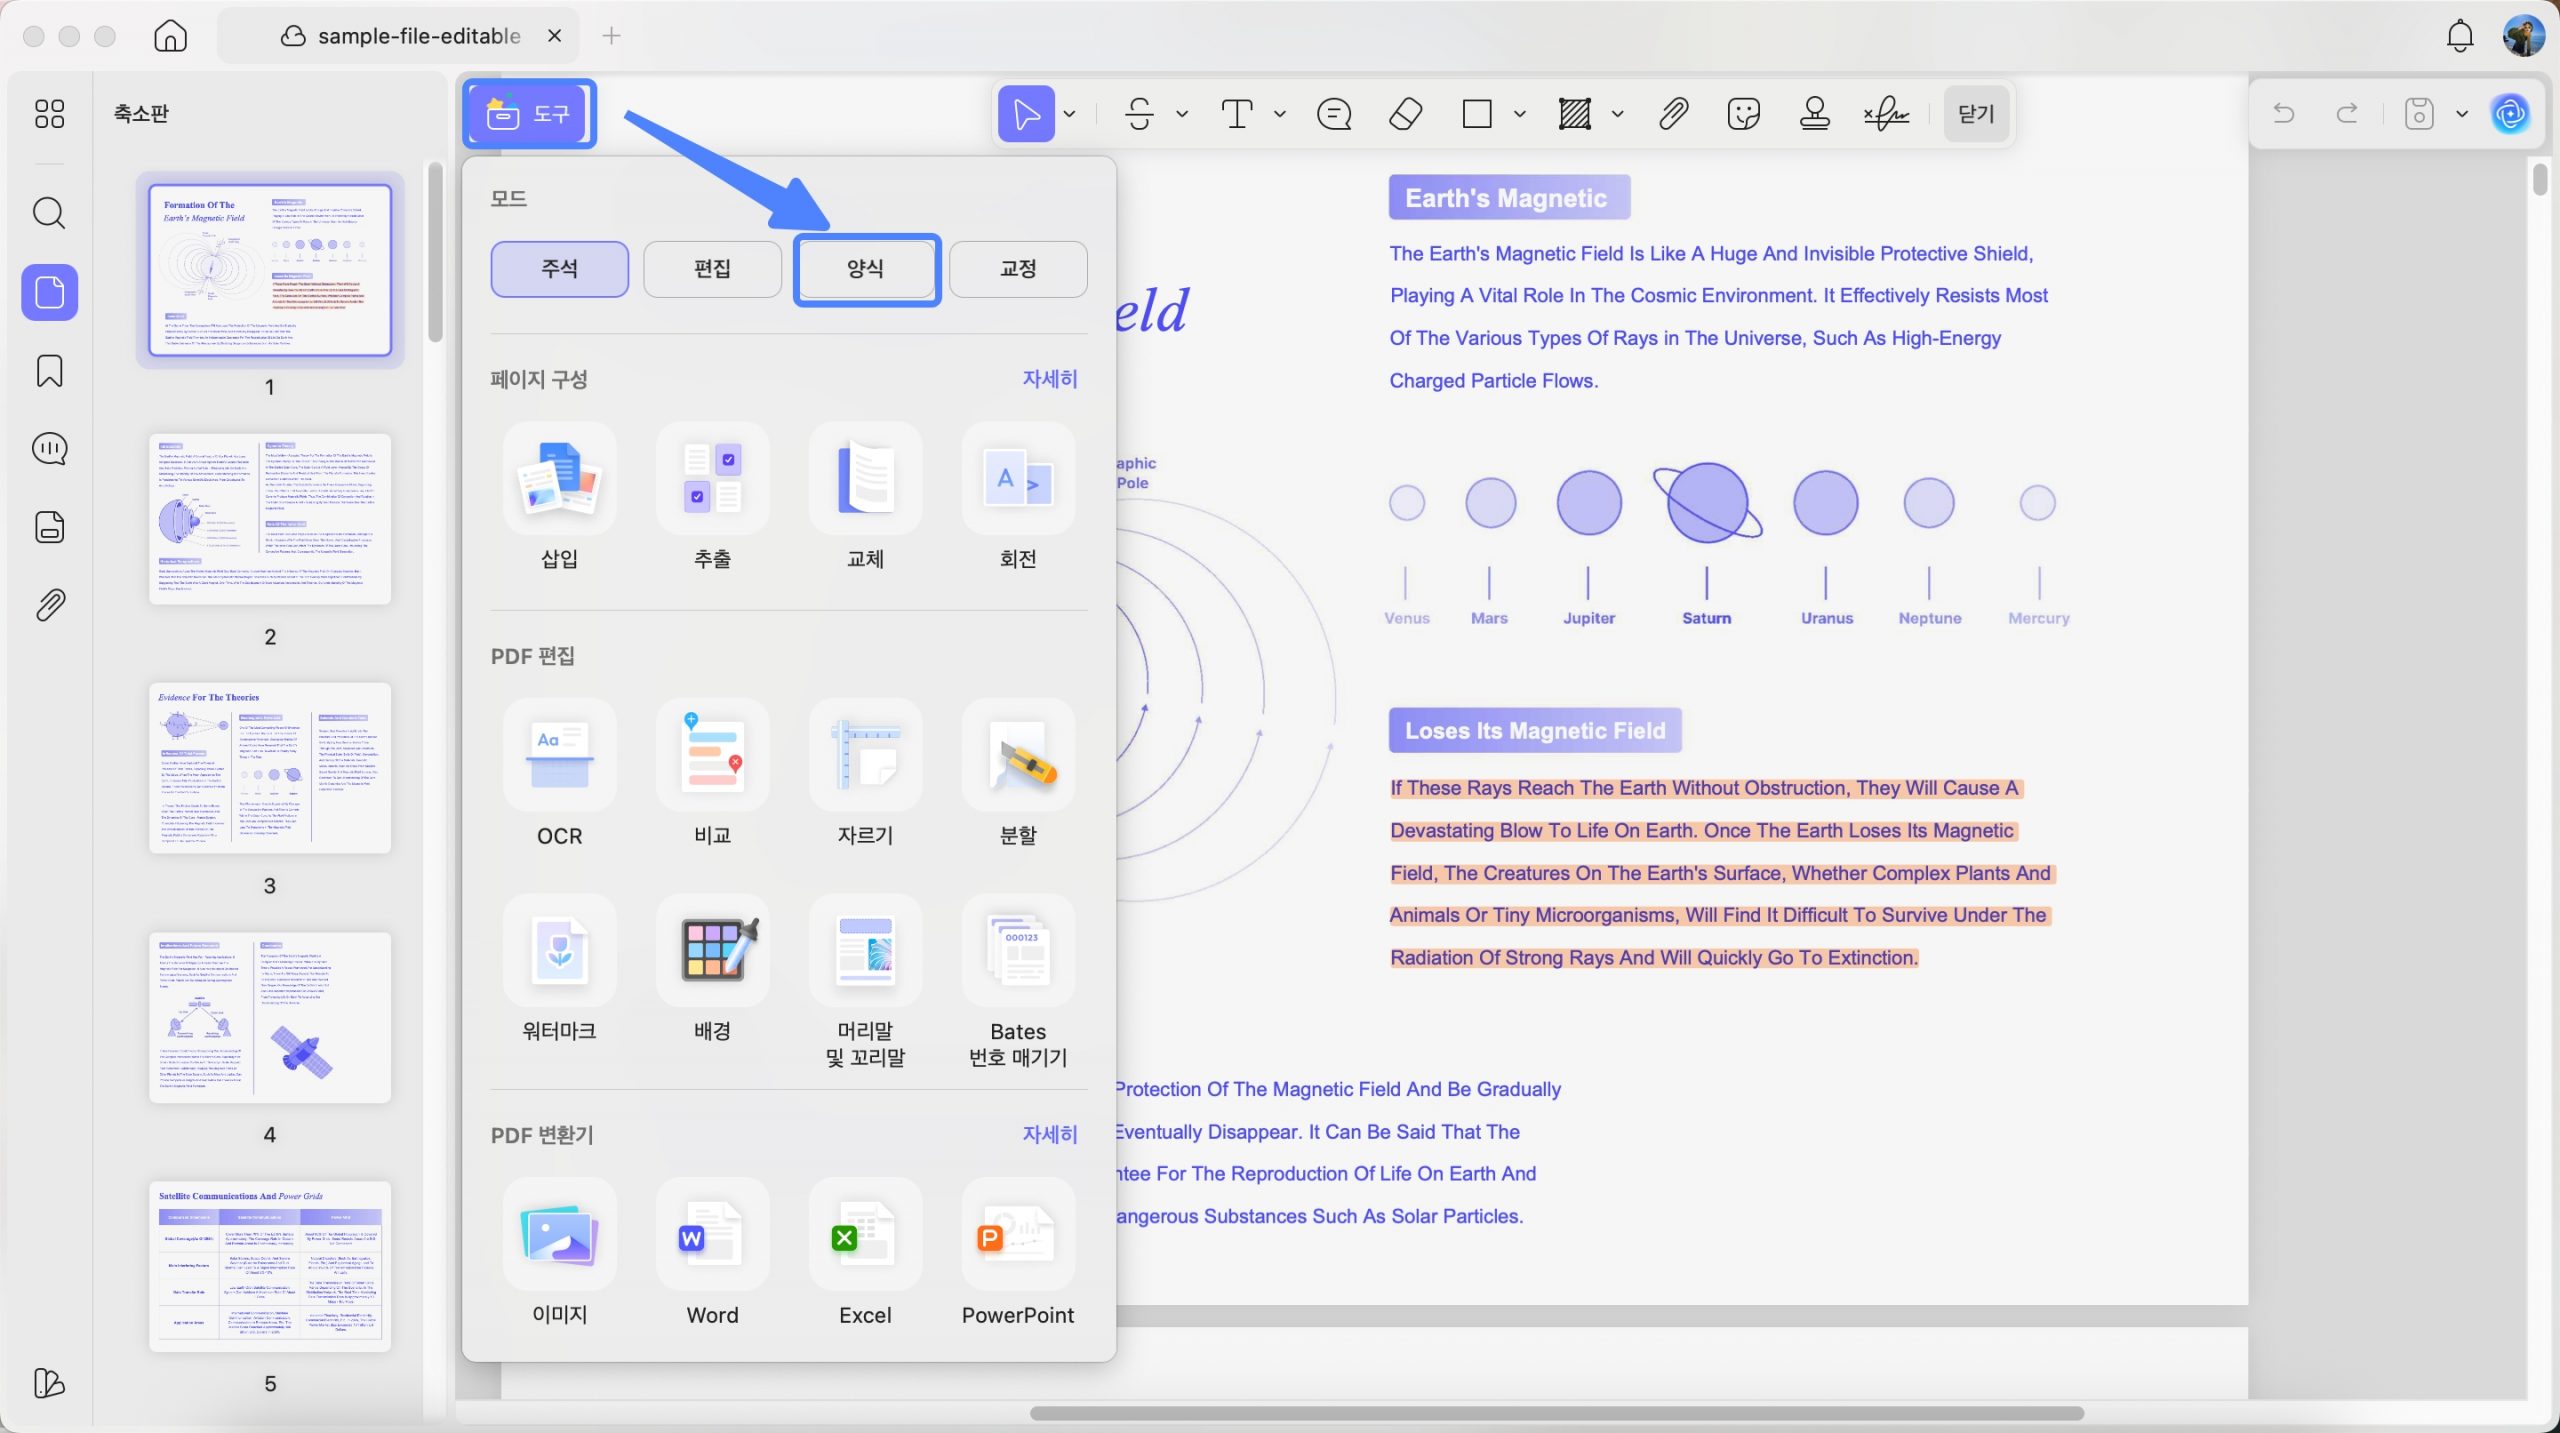
Task: Open the user profile avatar
Action: pos(2523,36)
